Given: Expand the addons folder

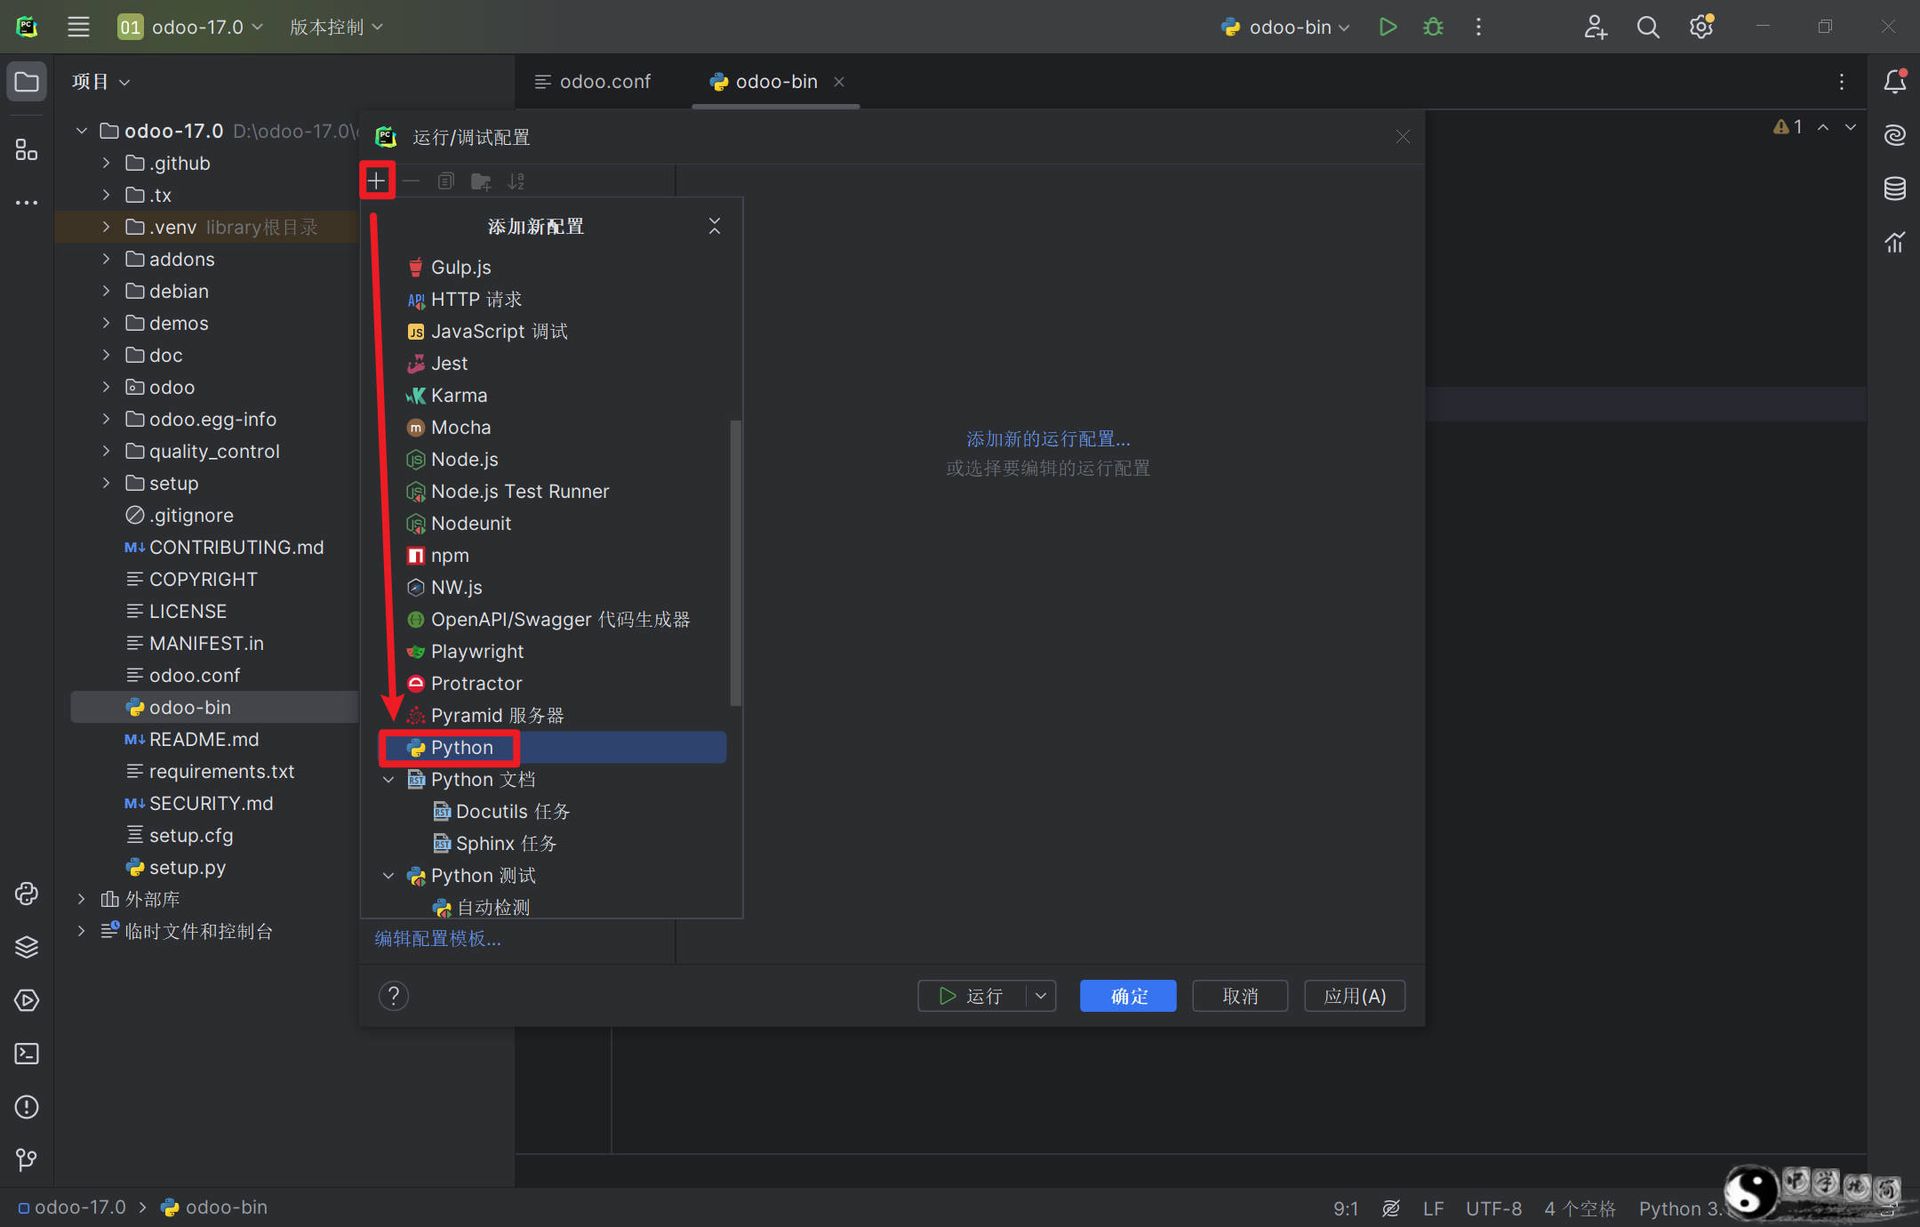Looking at the screenshot, I should point(106,259).
